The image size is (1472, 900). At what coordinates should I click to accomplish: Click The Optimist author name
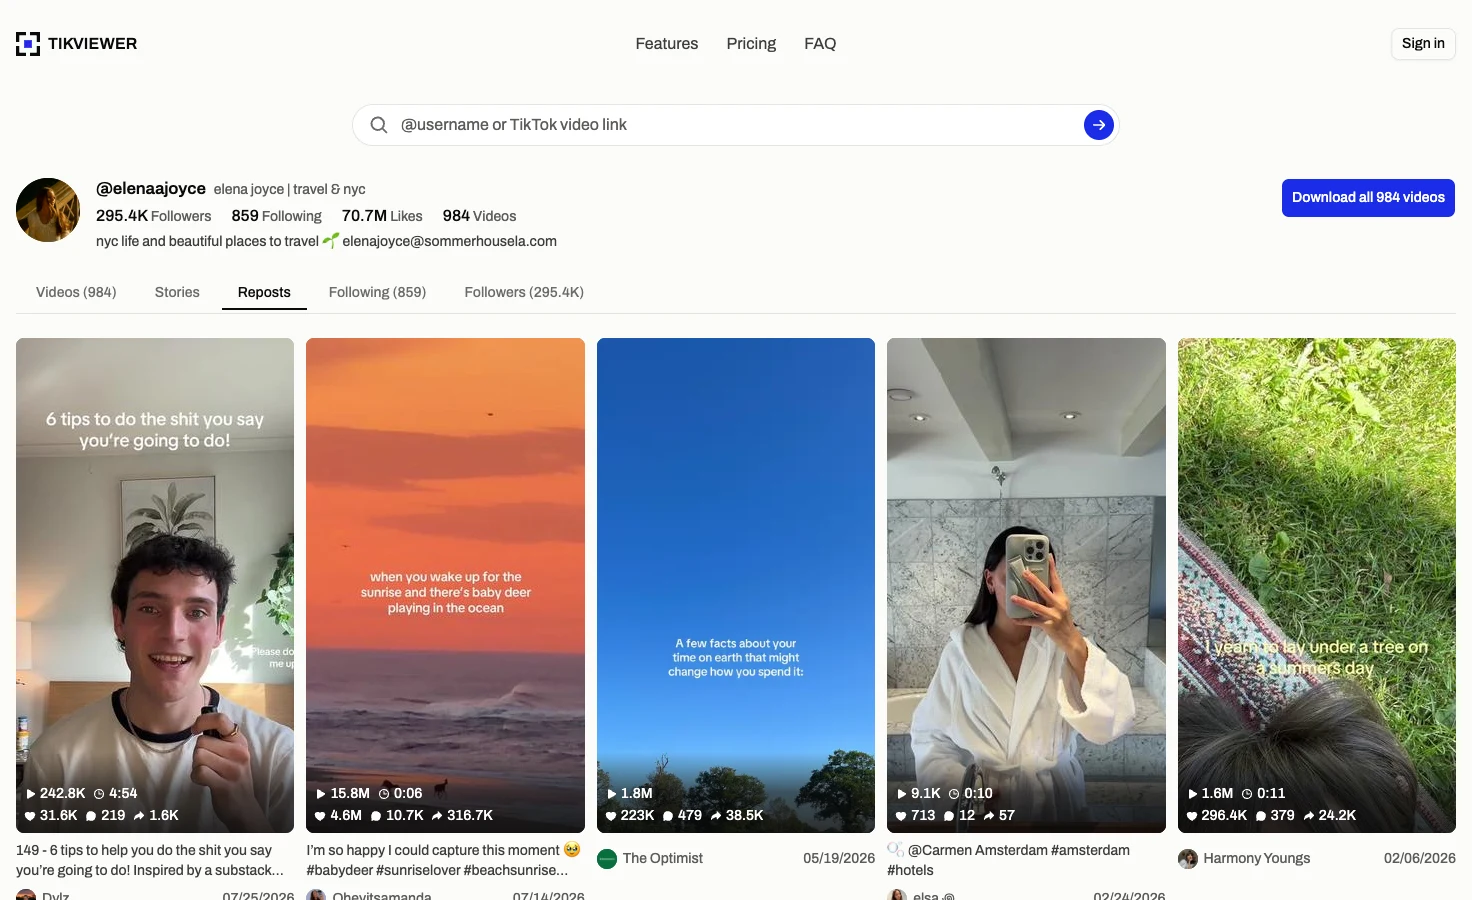point(663,859)
